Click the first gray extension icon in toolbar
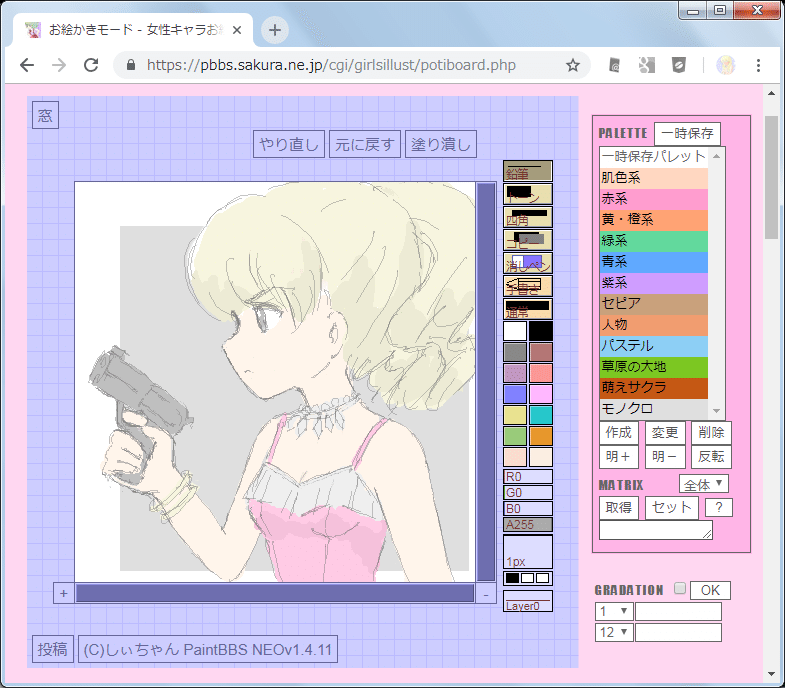This screenshot has width=785, height=688. pyautogui.click(x=615, y=65)
